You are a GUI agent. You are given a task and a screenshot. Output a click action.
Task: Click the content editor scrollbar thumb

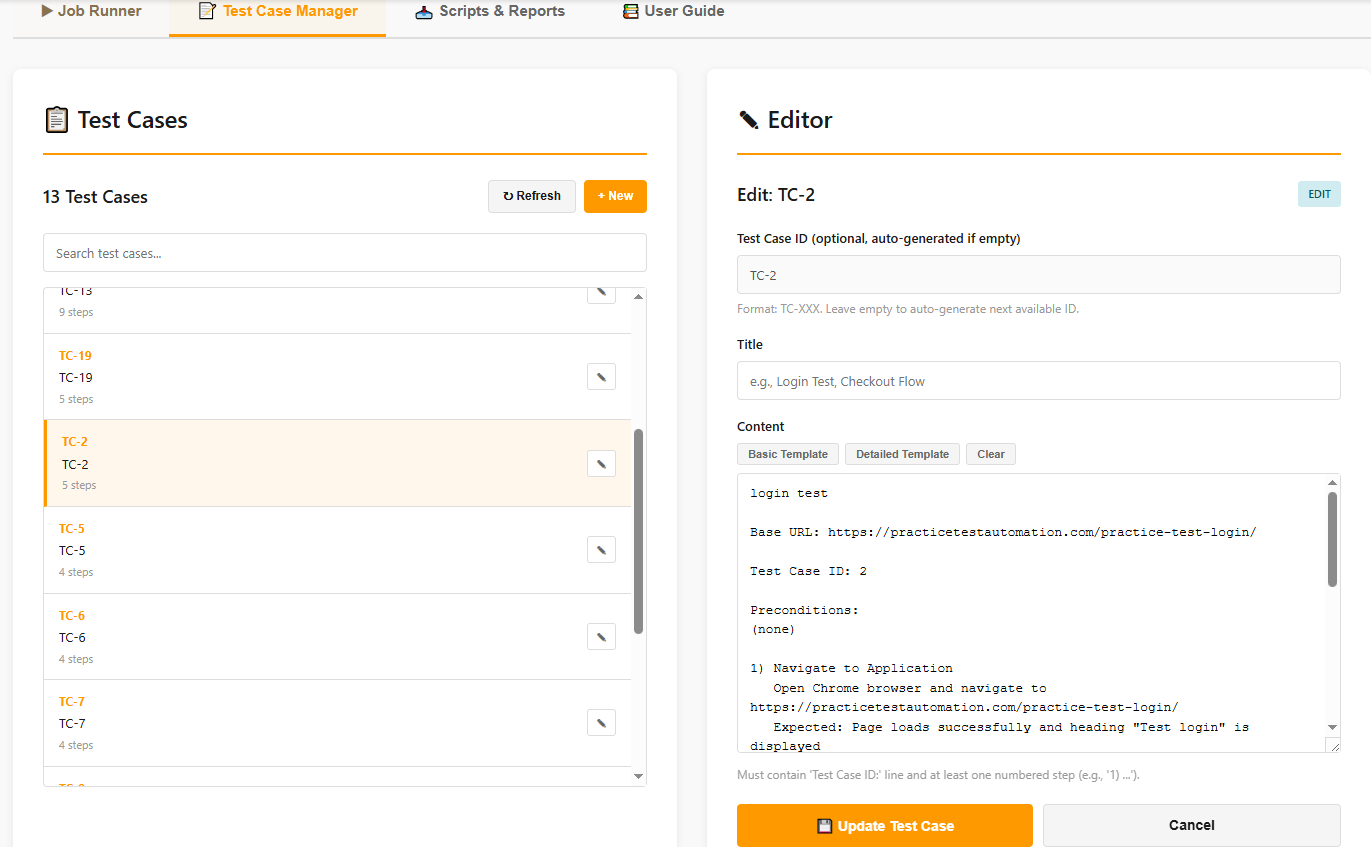(x=1332, y=539)
